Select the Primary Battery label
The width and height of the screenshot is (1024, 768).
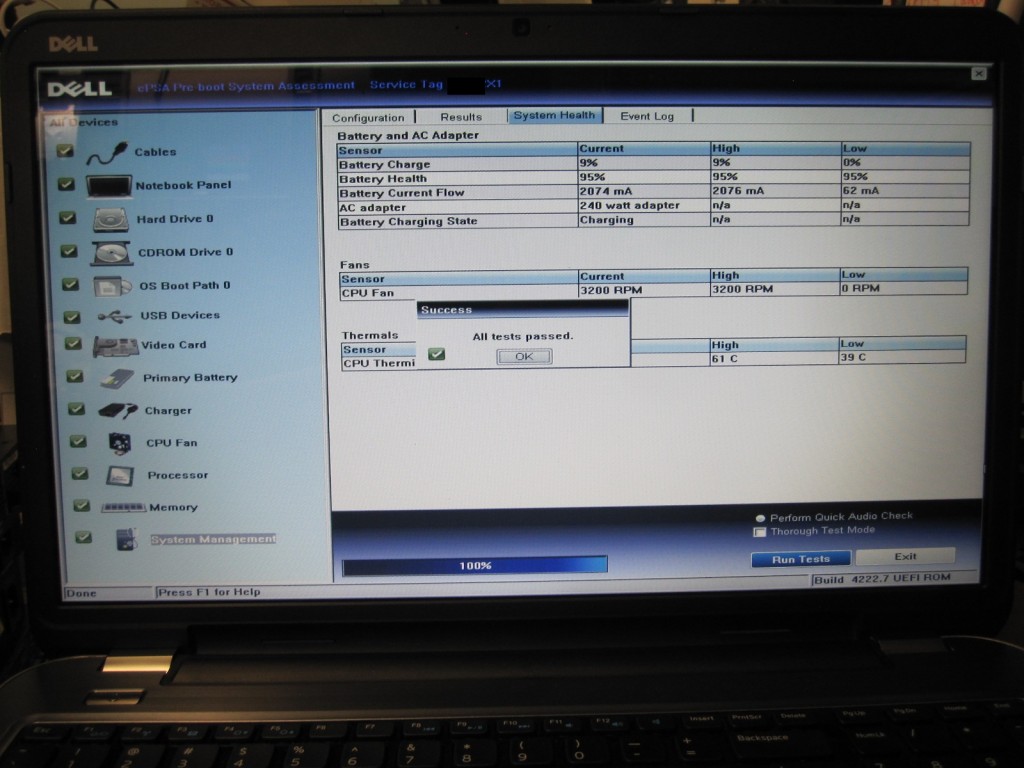(190, 377)
